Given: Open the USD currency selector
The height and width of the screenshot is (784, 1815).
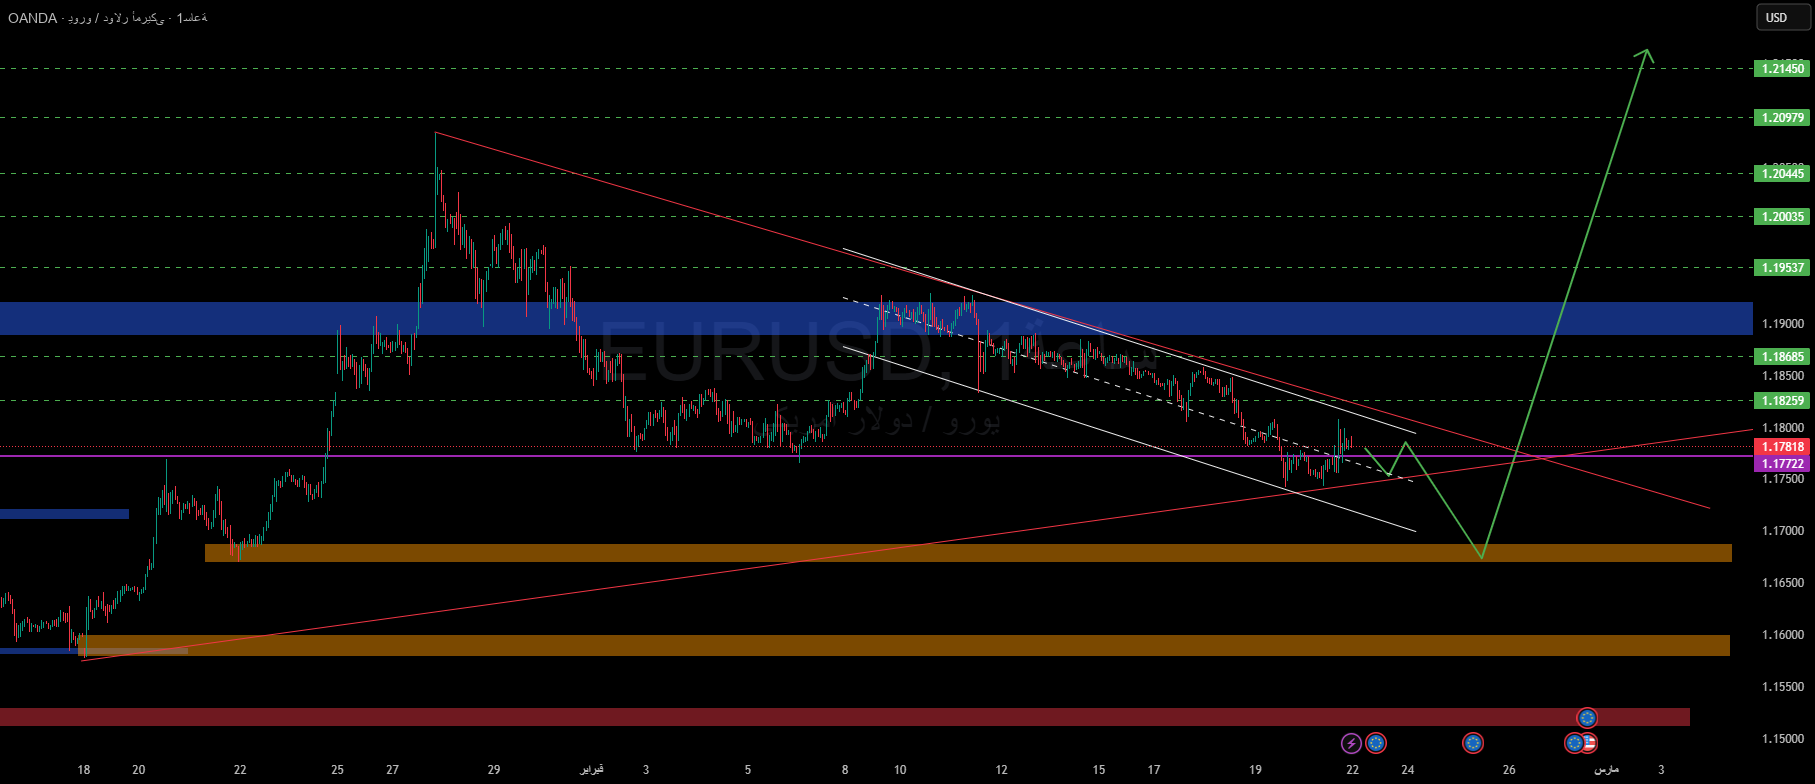Looking at the screenshot, I should pyautogui.click(x=1776, y=17).
